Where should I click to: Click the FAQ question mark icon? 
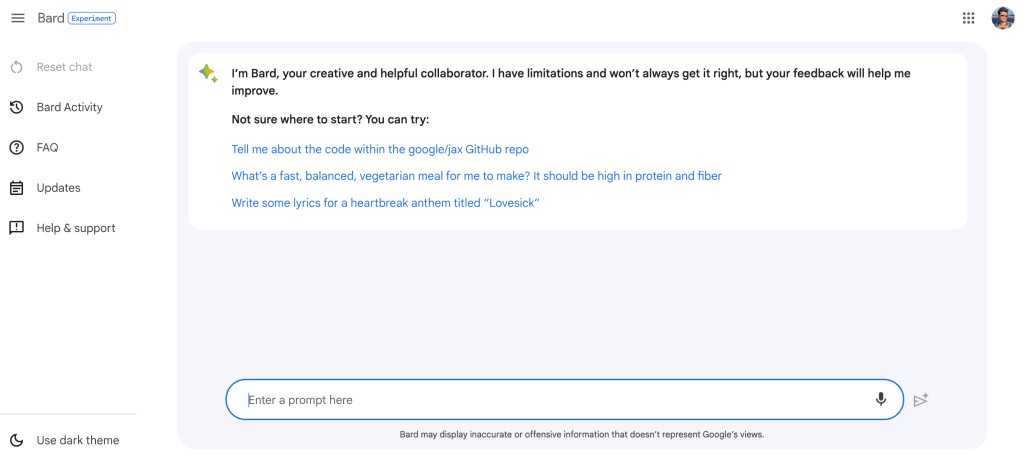(x=17, y=148)
